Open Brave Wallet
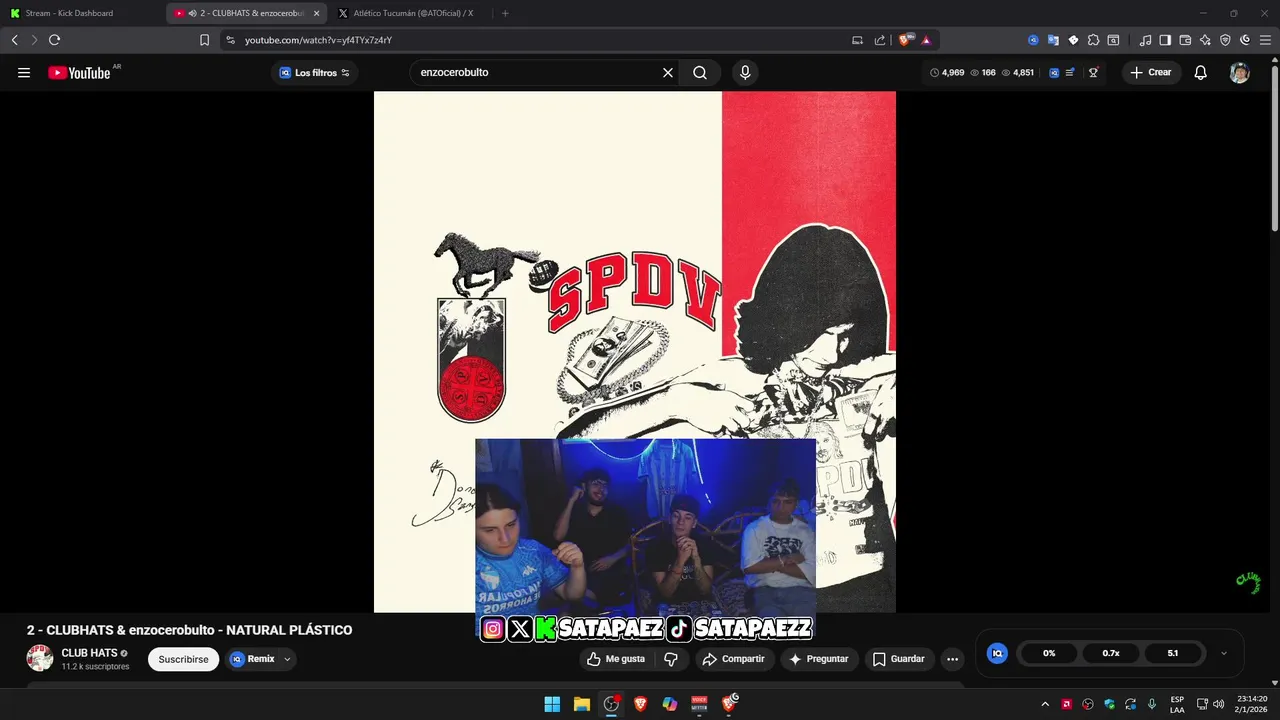1280x720 pixels. click(x=1185, y=40)
